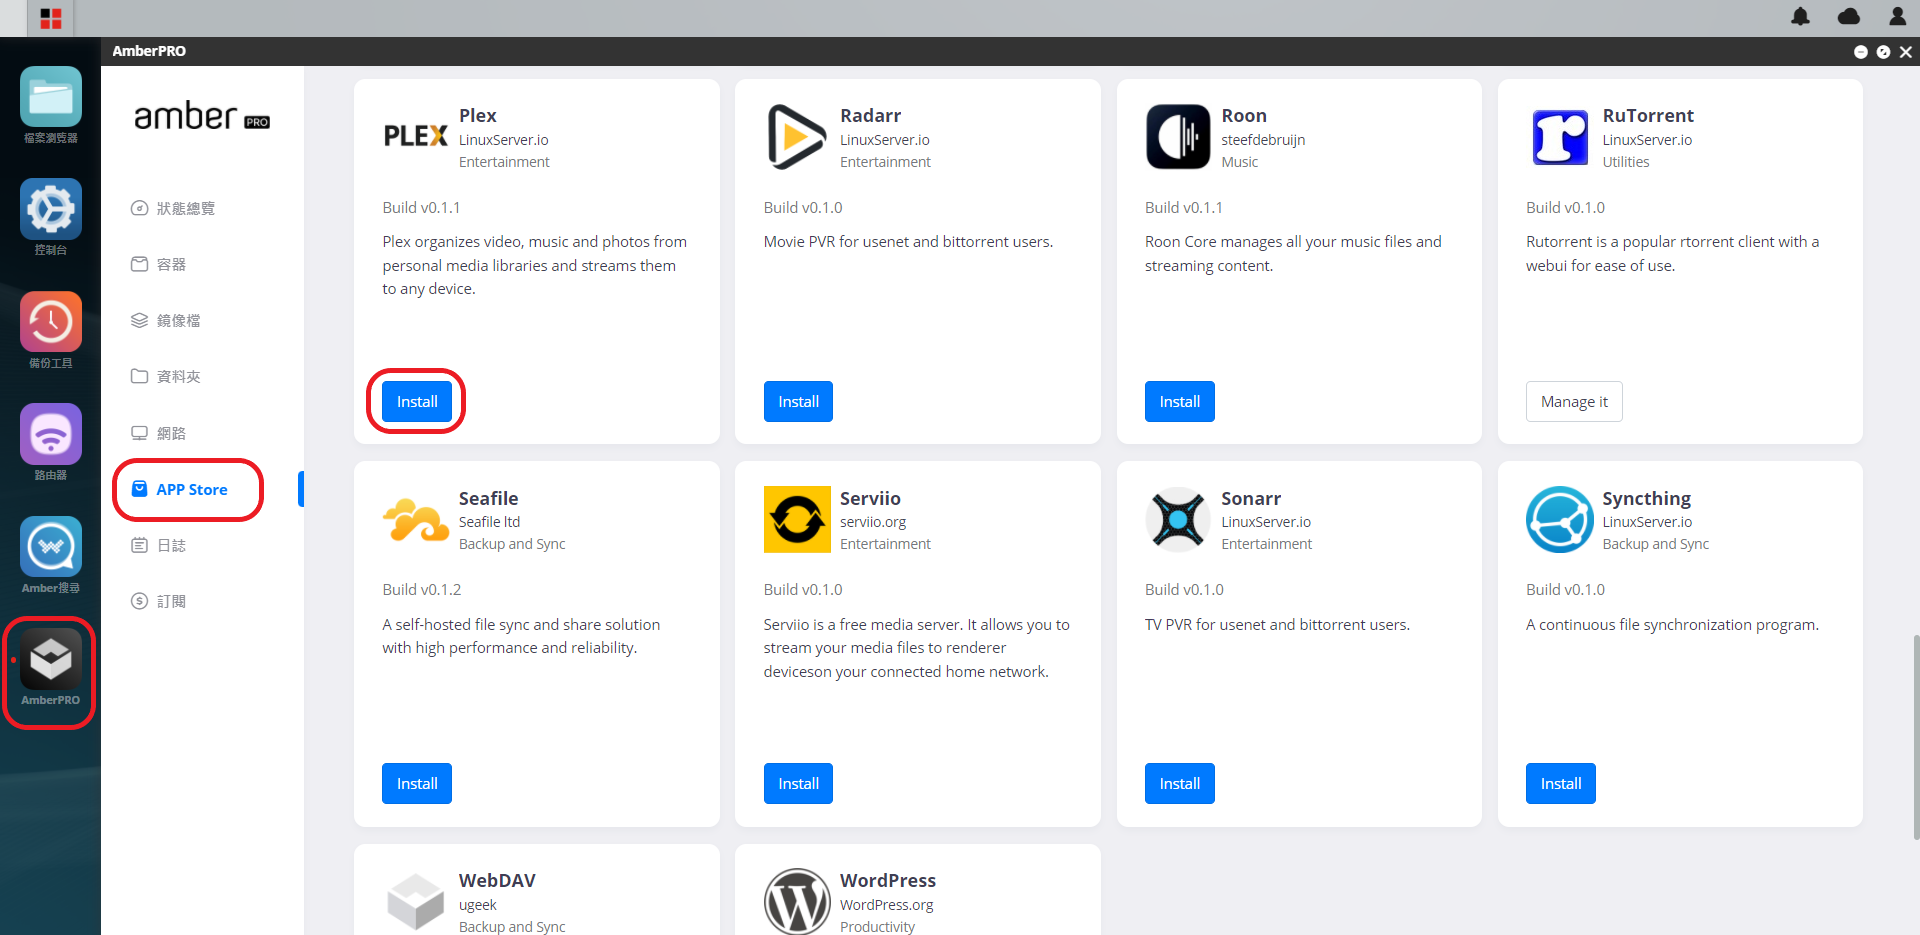Screen dimensions: 1920x935
Task: Click the Sonarr title text
Action: pyautogui.click(x=1251, y=498)
